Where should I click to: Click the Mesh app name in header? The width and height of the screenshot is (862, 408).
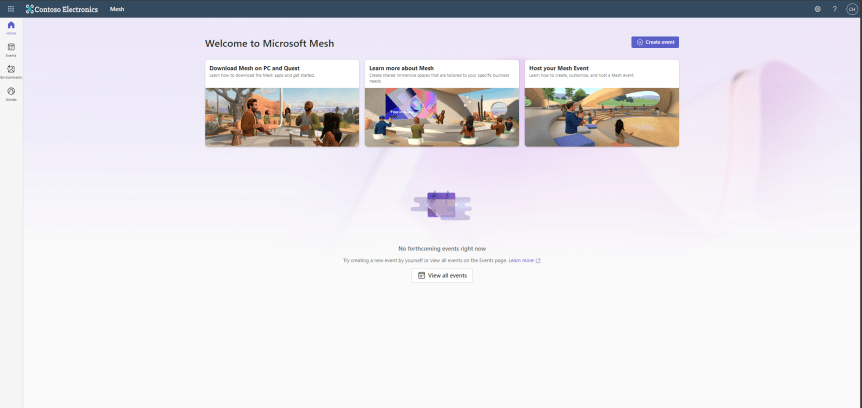(x=117, y=9)
